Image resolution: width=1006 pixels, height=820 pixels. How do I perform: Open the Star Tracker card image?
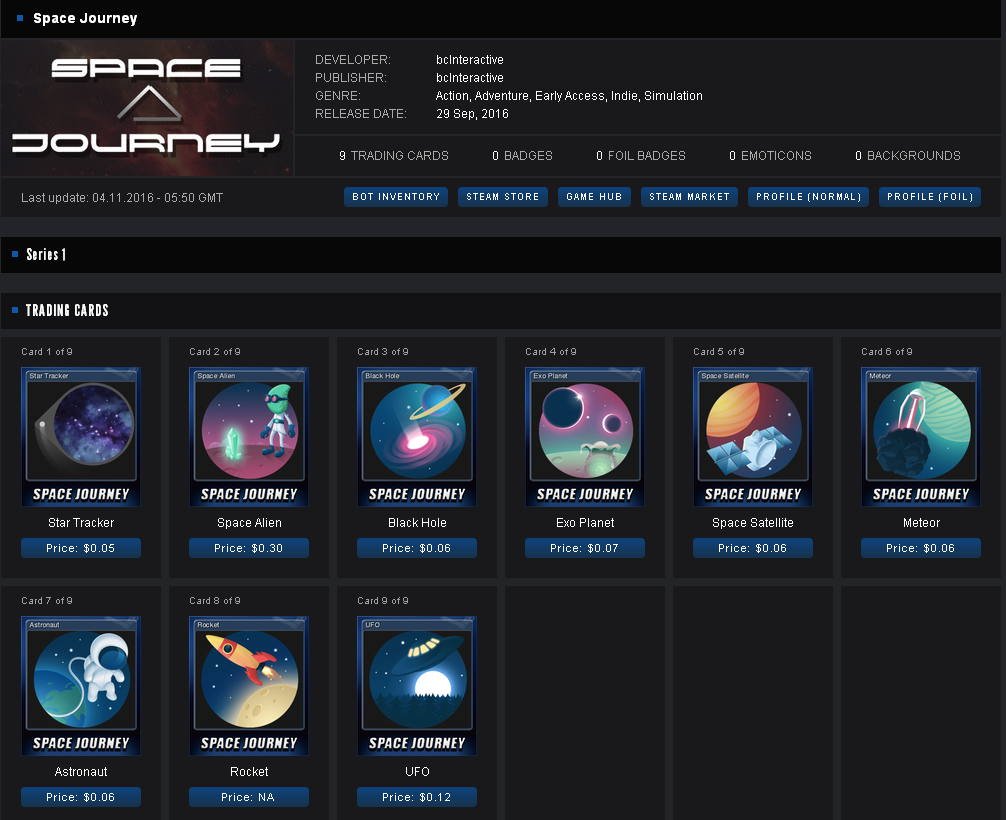[x=81, y=437]
